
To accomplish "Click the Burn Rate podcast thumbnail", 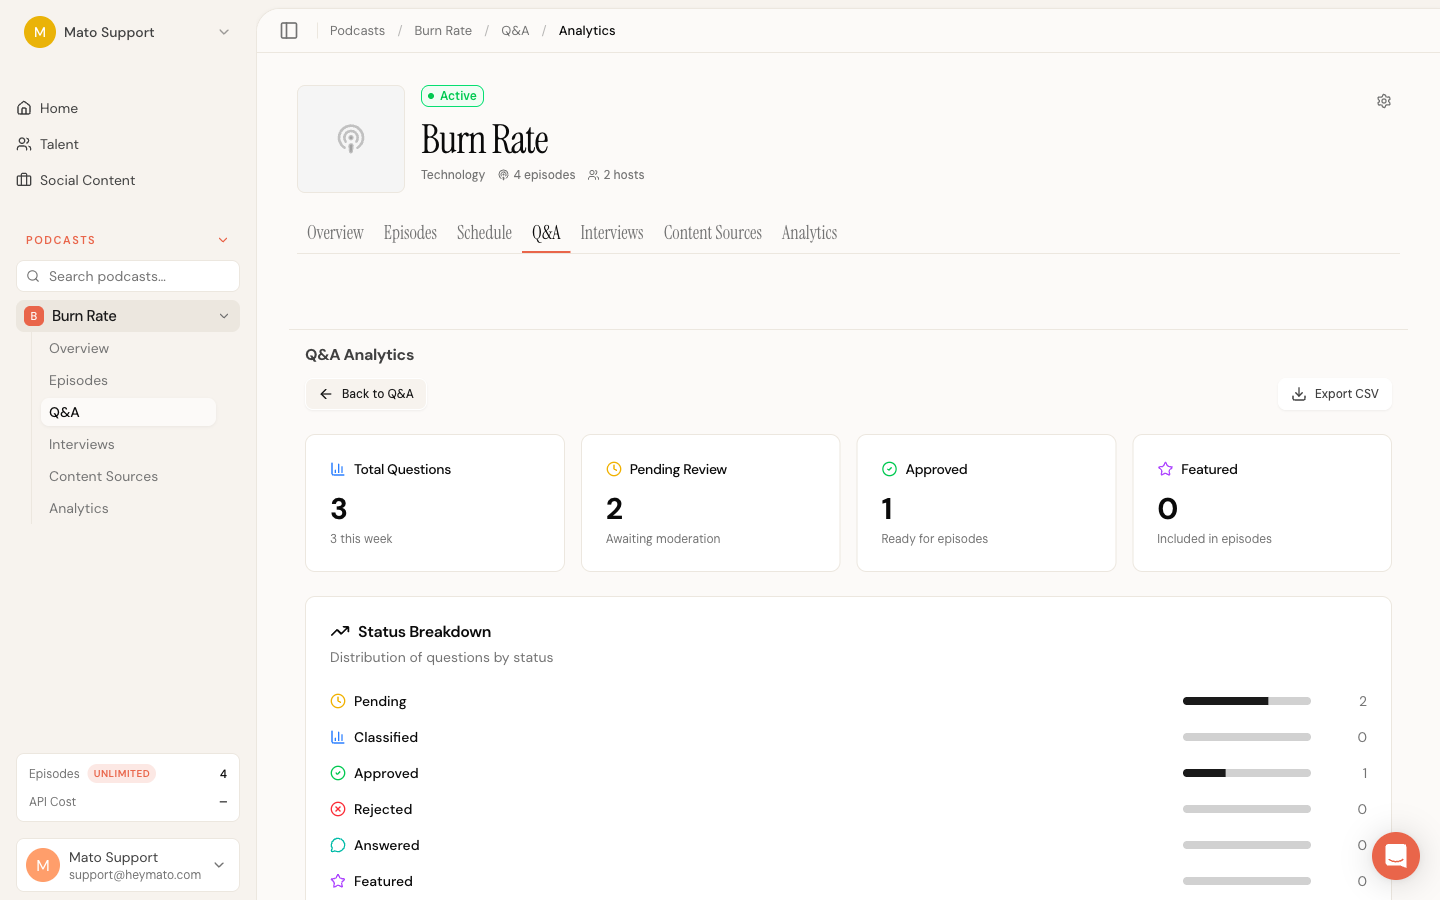I will pos(351,139).
